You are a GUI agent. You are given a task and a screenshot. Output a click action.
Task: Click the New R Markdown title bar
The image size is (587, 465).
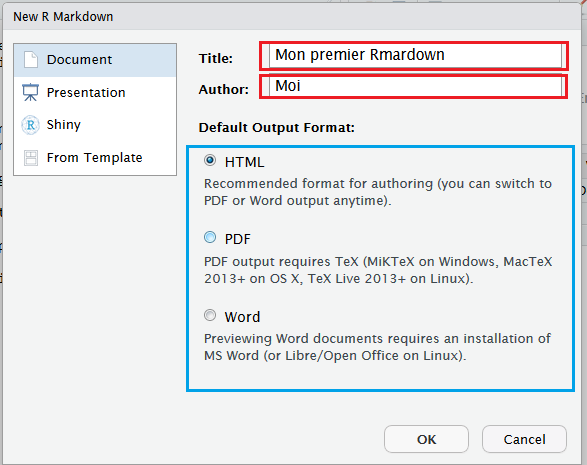pyautogui.click(x=292, y=17)
